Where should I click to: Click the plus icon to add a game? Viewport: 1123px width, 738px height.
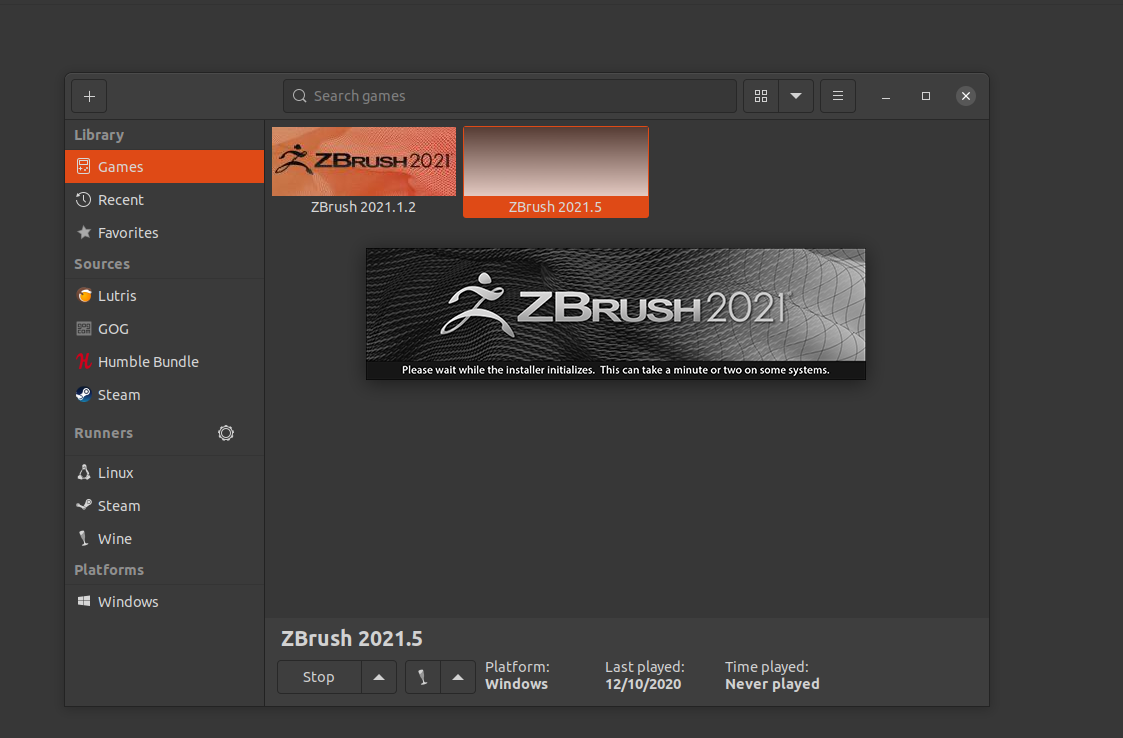tap(89, 96)
